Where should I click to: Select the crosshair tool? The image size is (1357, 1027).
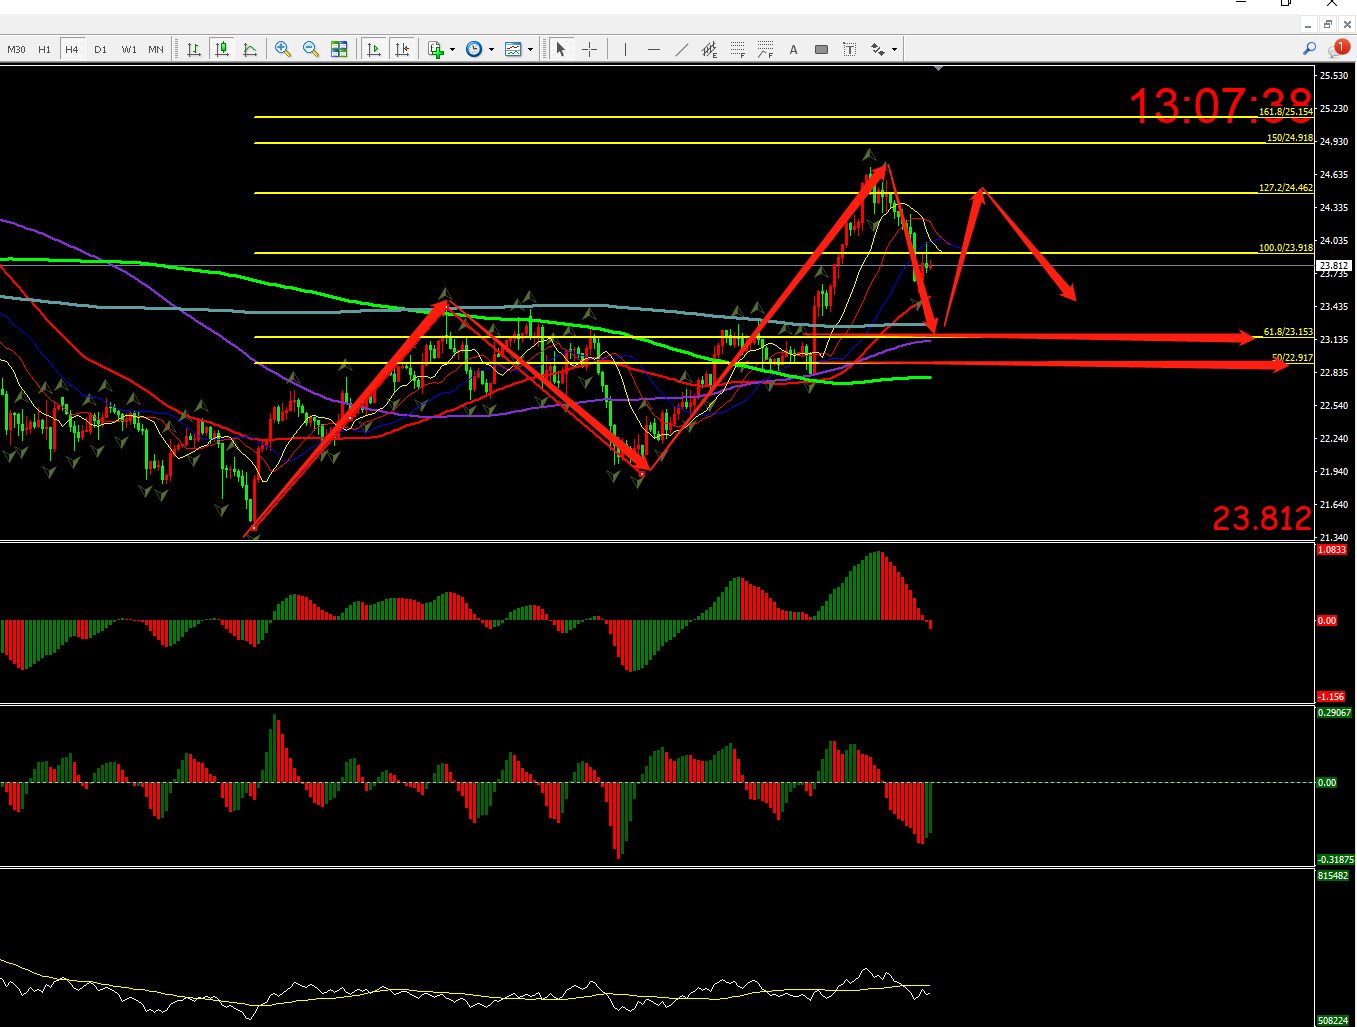point(590,49)
